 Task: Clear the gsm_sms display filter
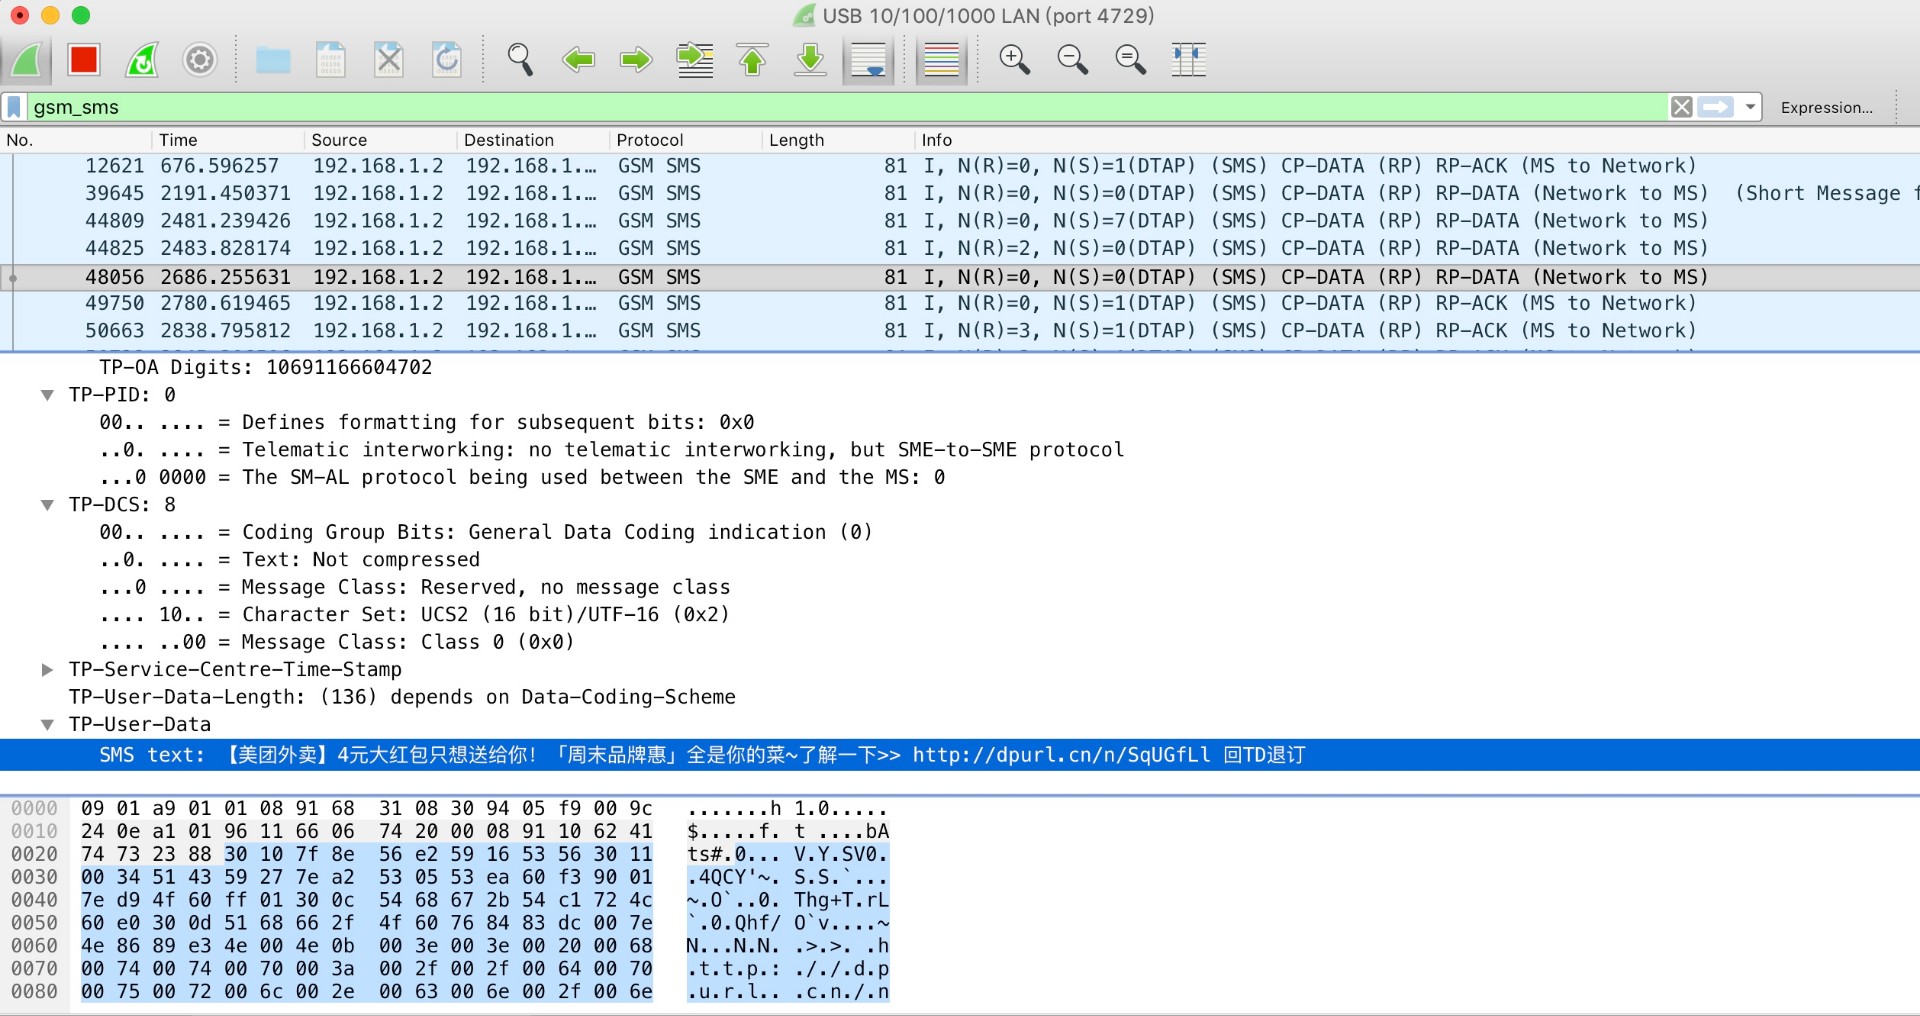pyautogui.click(x=1682, y=107)
